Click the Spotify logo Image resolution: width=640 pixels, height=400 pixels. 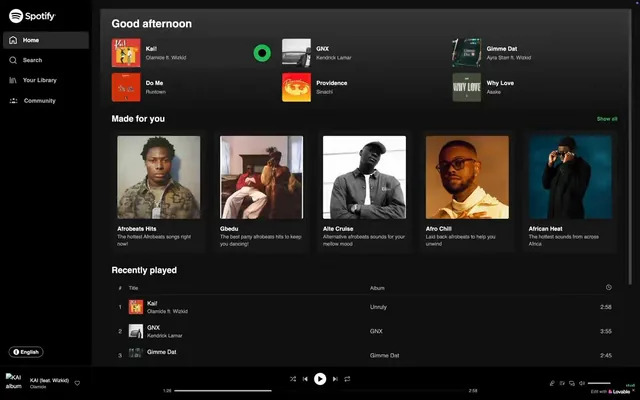pyautogui.click(x=32, y=16)
